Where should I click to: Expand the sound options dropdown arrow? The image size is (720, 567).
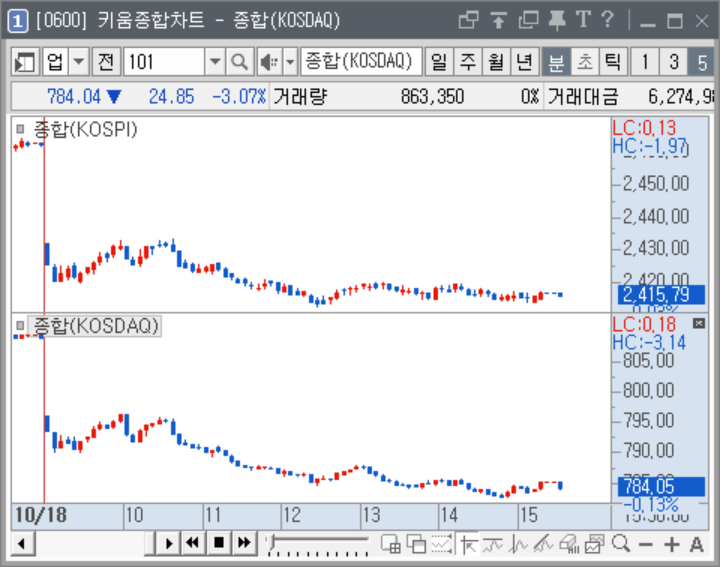pyautogui.click(x=290, y=62)
